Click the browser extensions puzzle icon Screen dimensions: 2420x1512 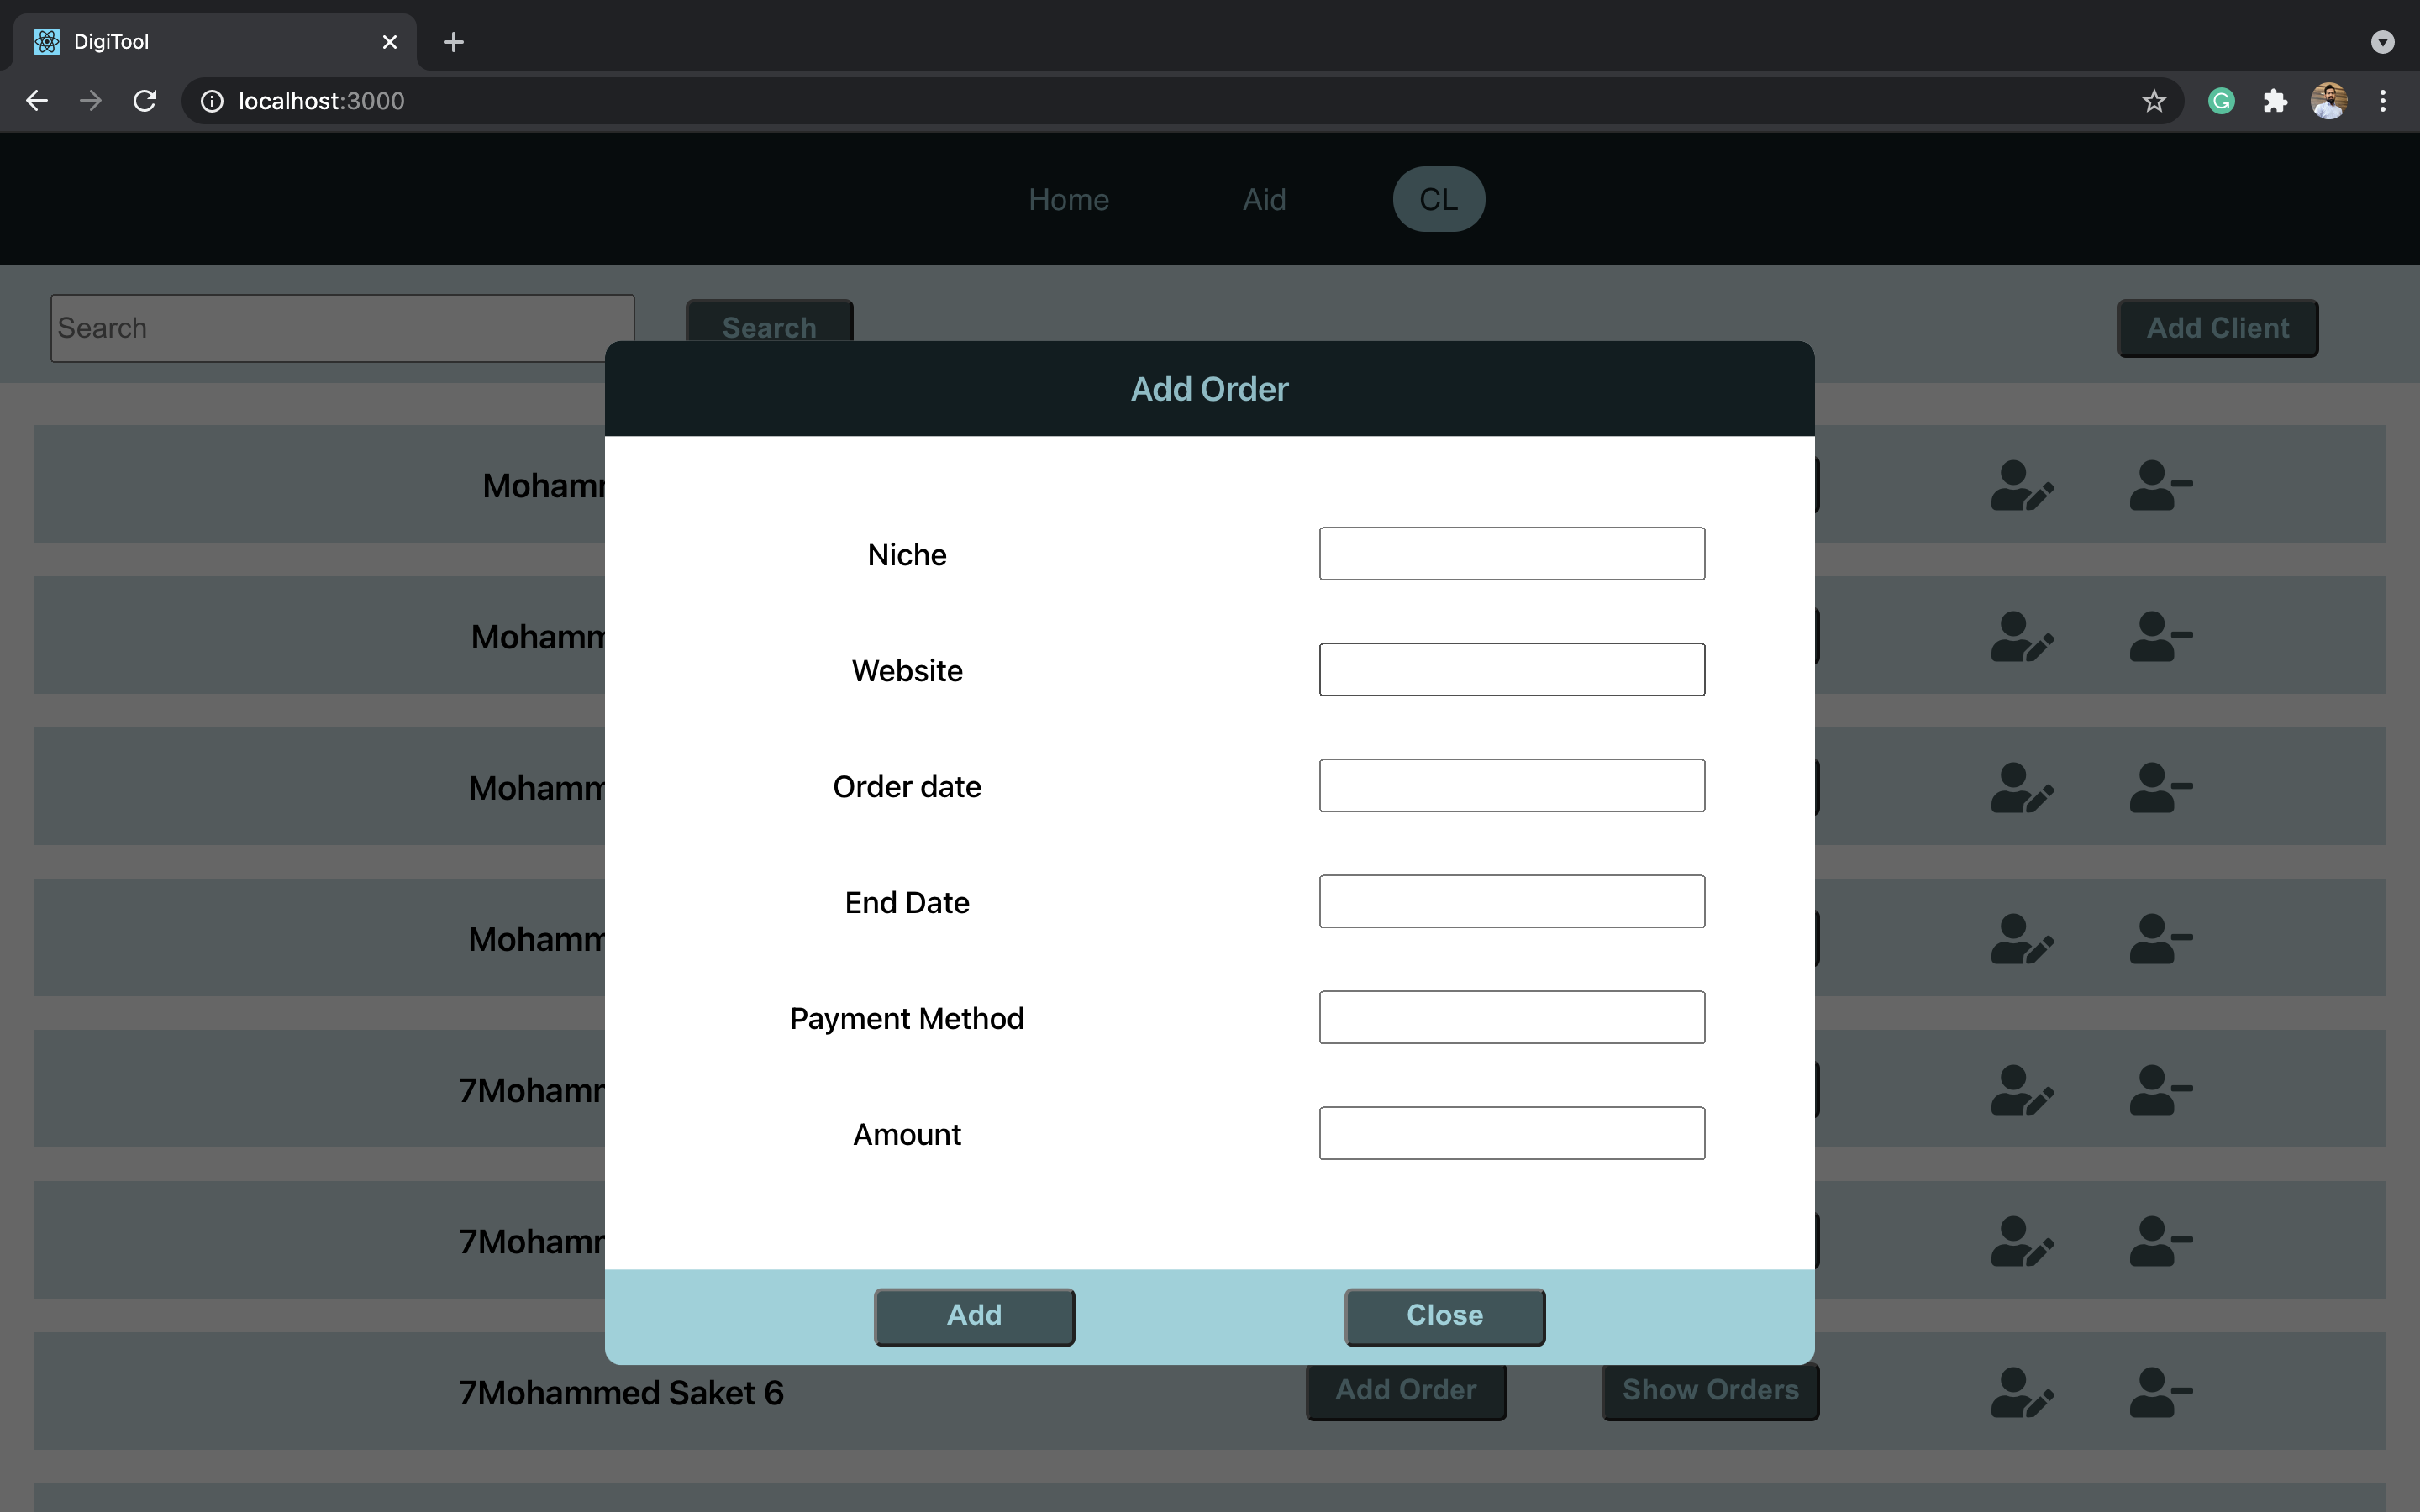(x=2274, y=100)
